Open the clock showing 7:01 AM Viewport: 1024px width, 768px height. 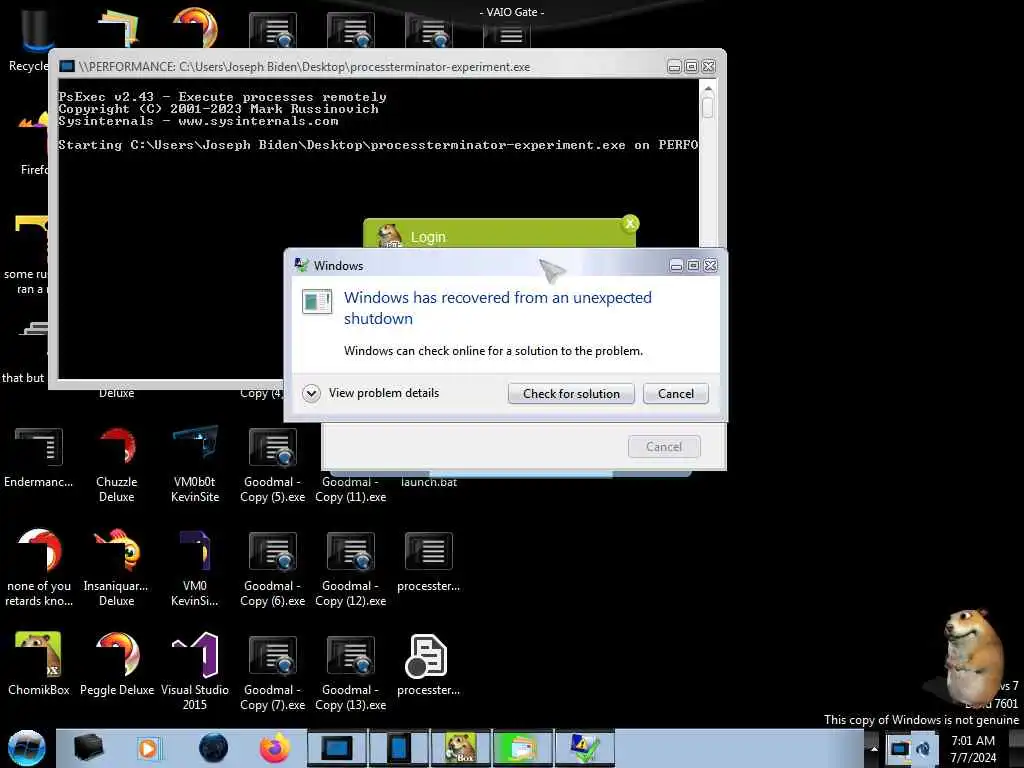tap(973, 749)
